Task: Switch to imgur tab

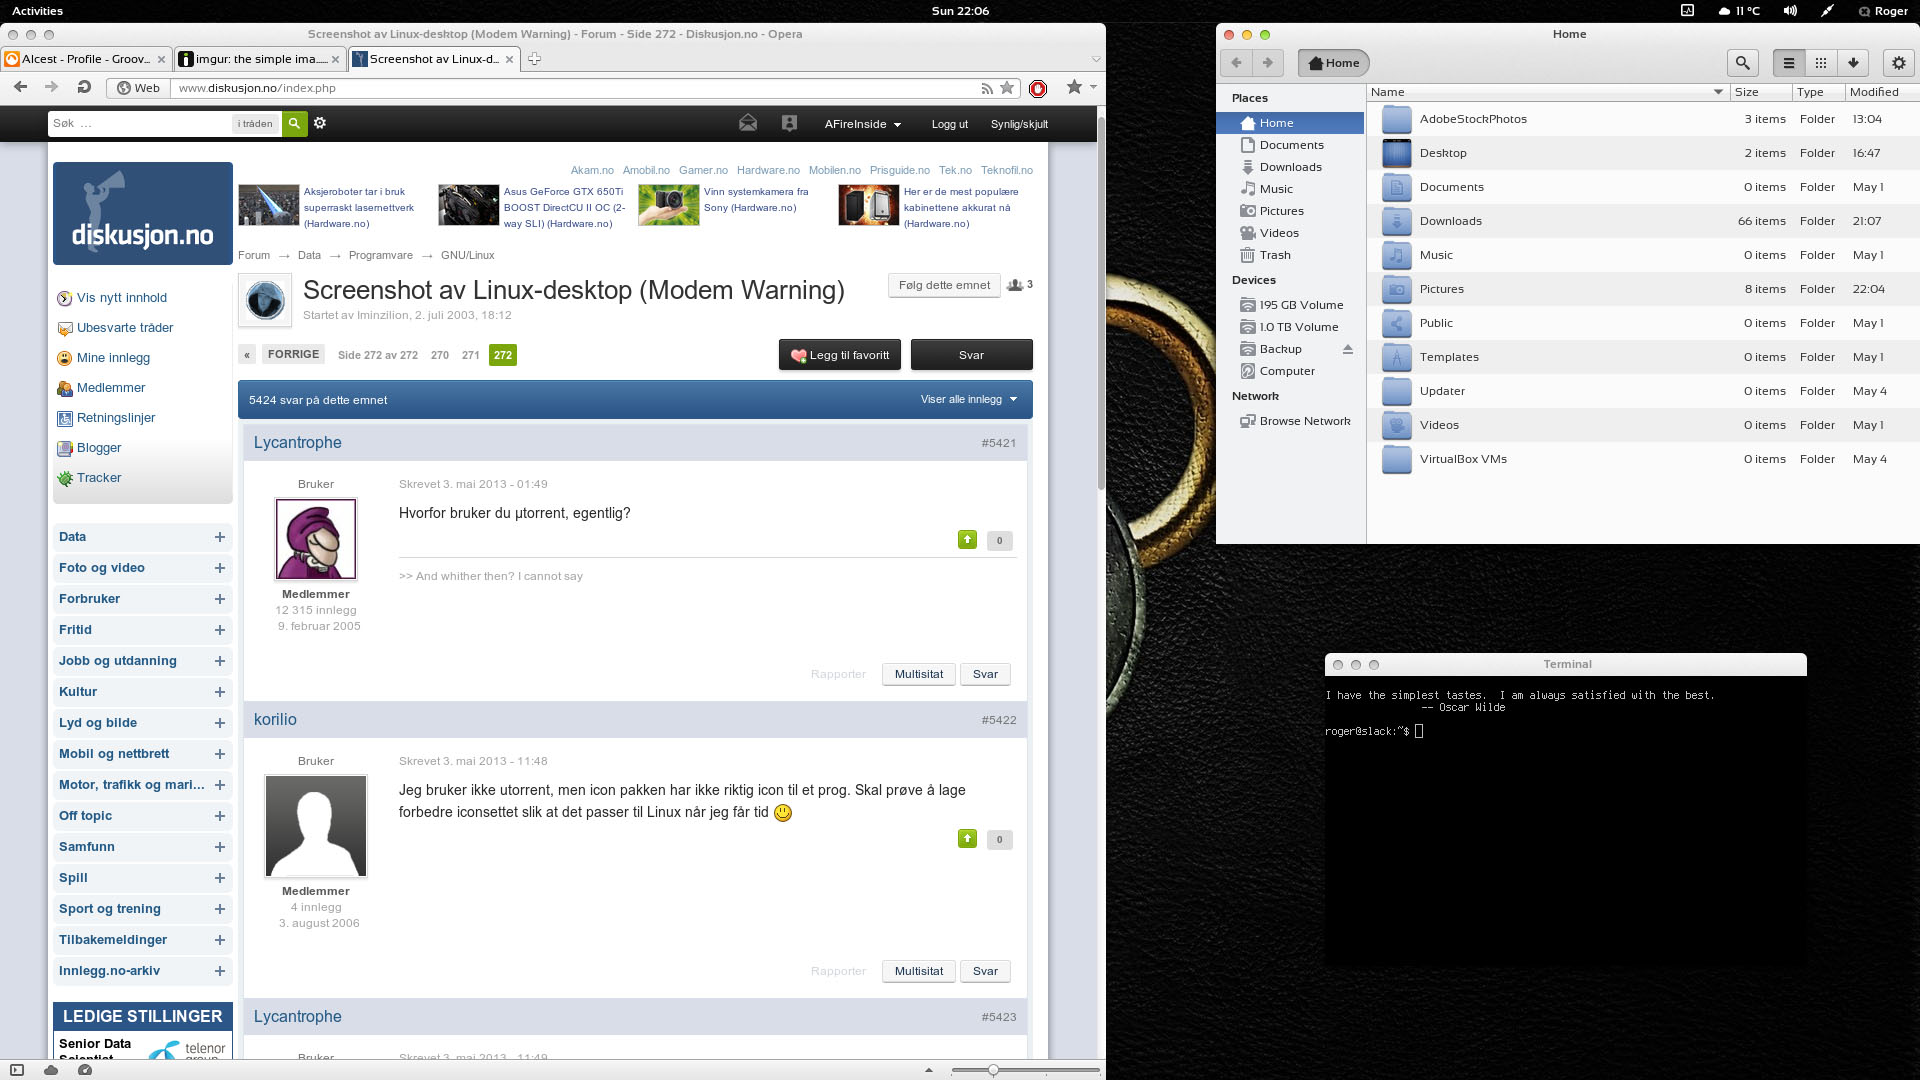Action: pos(260,59)
